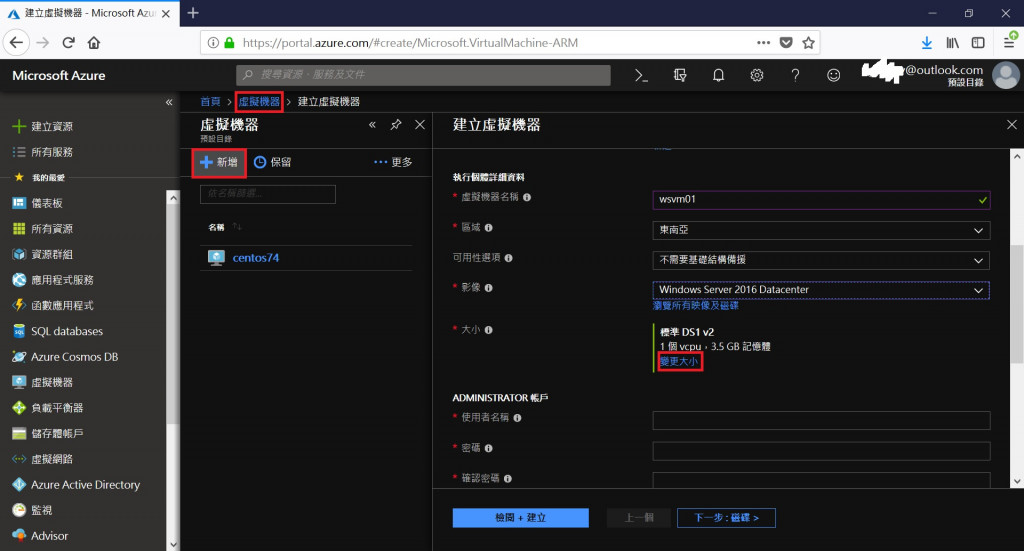Show info for 區域 field
Viewport: 1024px width, 551px height.
tap(488, 228)
